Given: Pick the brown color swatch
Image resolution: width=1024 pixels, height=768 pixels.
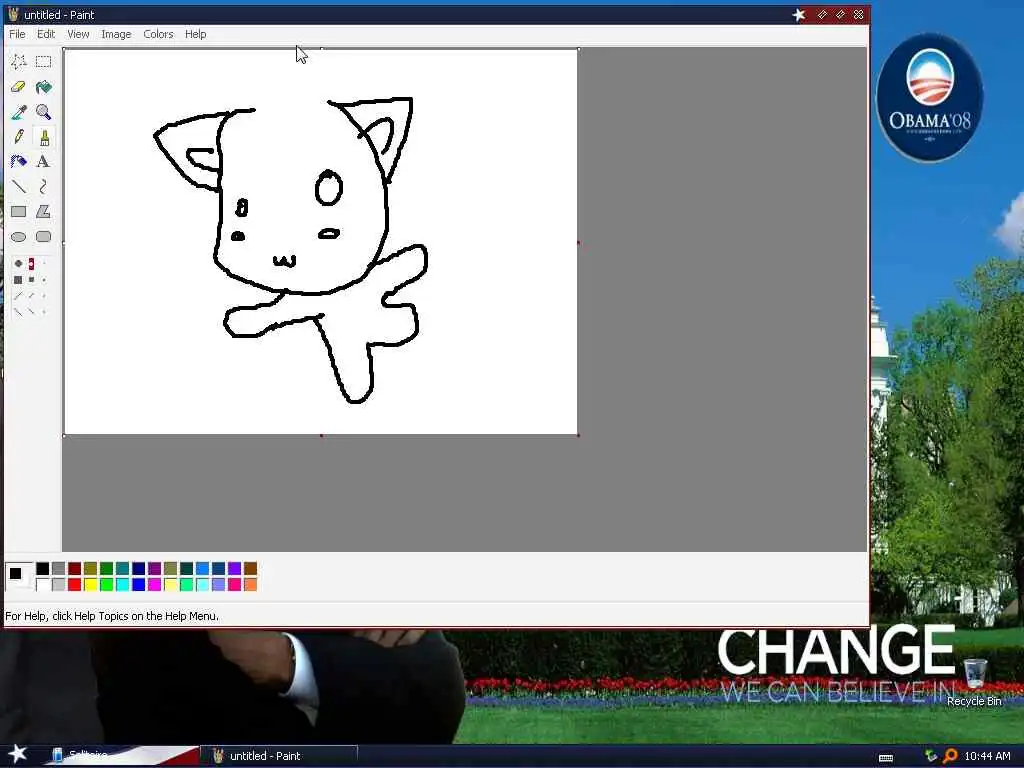Looking at the screenshot, I should coord(250,569).
